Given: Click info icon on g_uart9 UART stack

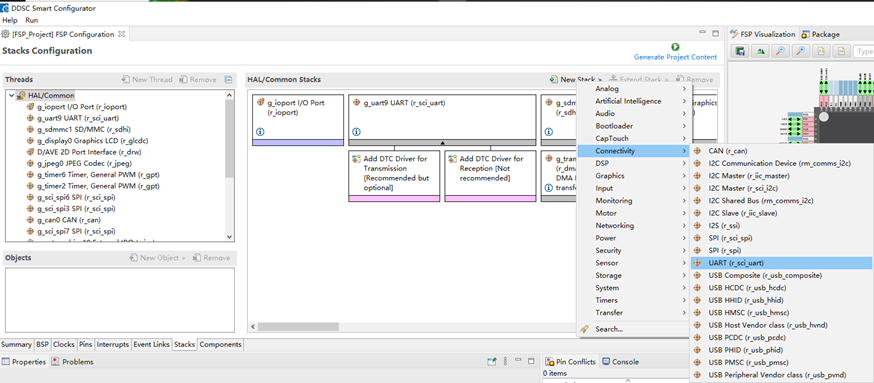Looking at the screenshot, I should (356, 132).
